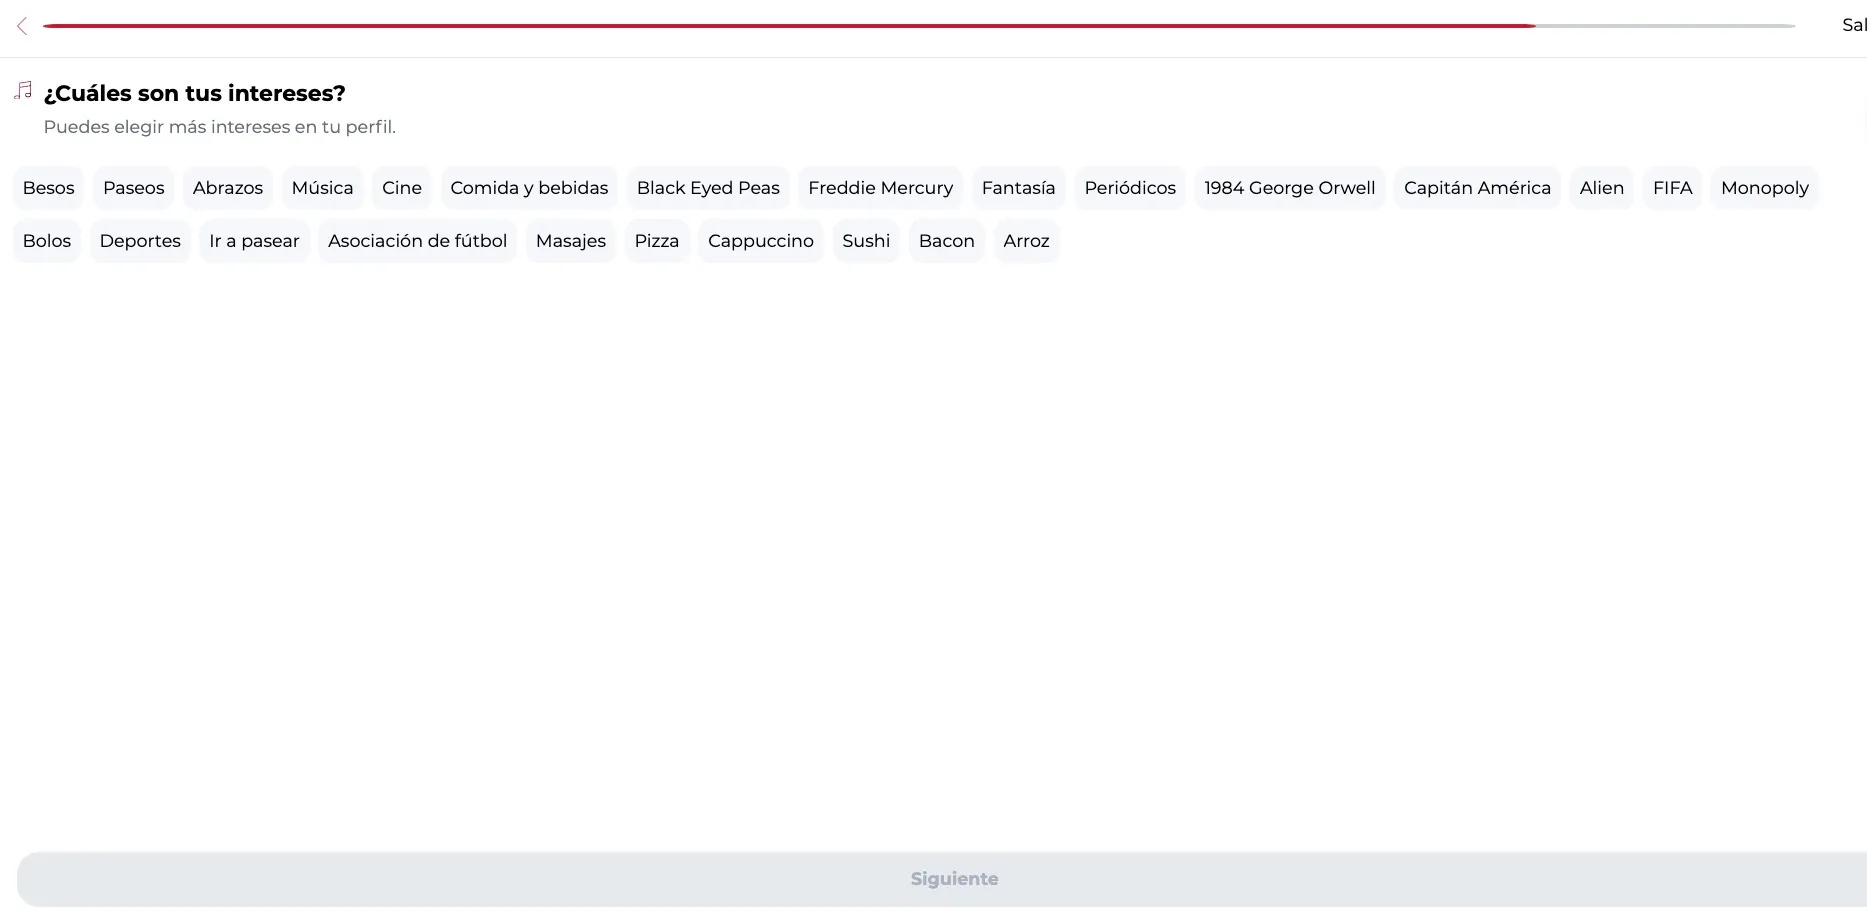Select the Sushi chip

coord(866,241)
